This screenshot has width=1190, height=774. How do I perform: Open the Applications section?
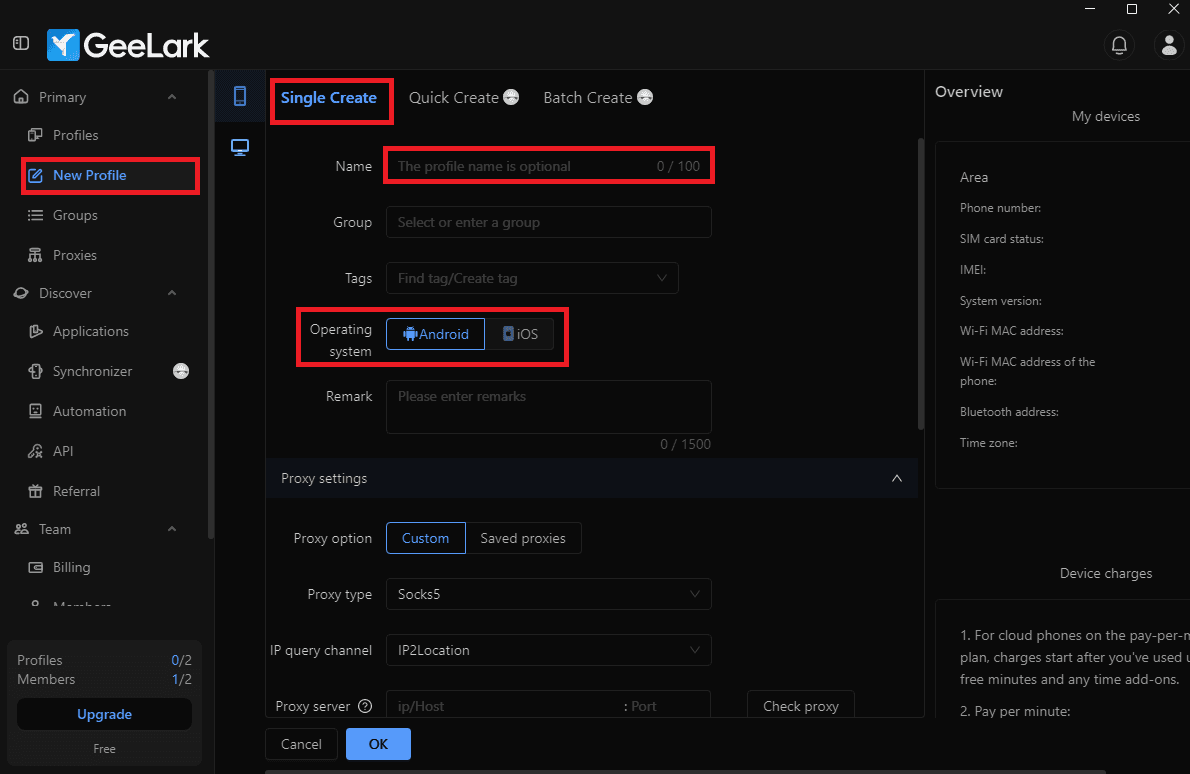pos(91,331)
